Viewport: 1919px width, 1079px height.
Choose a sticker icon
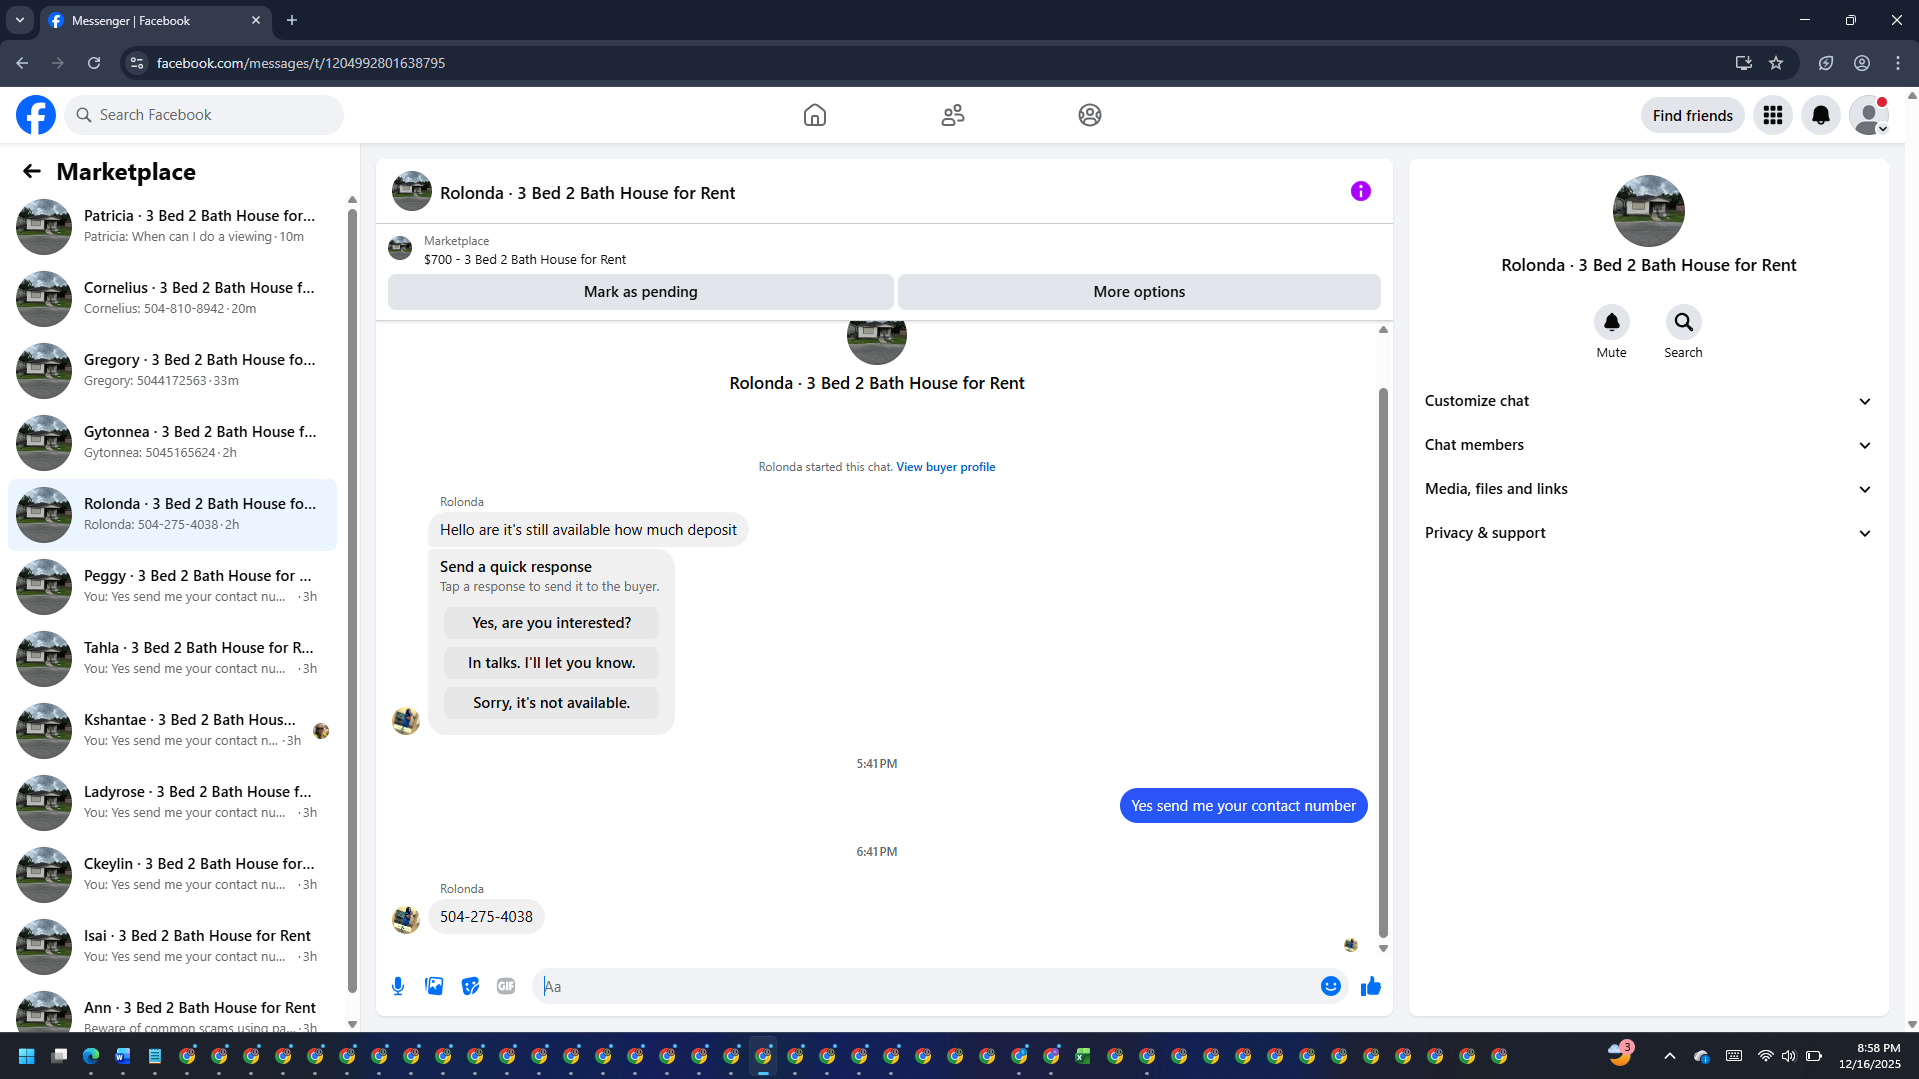pyautogui.click(x=470, y=986)
